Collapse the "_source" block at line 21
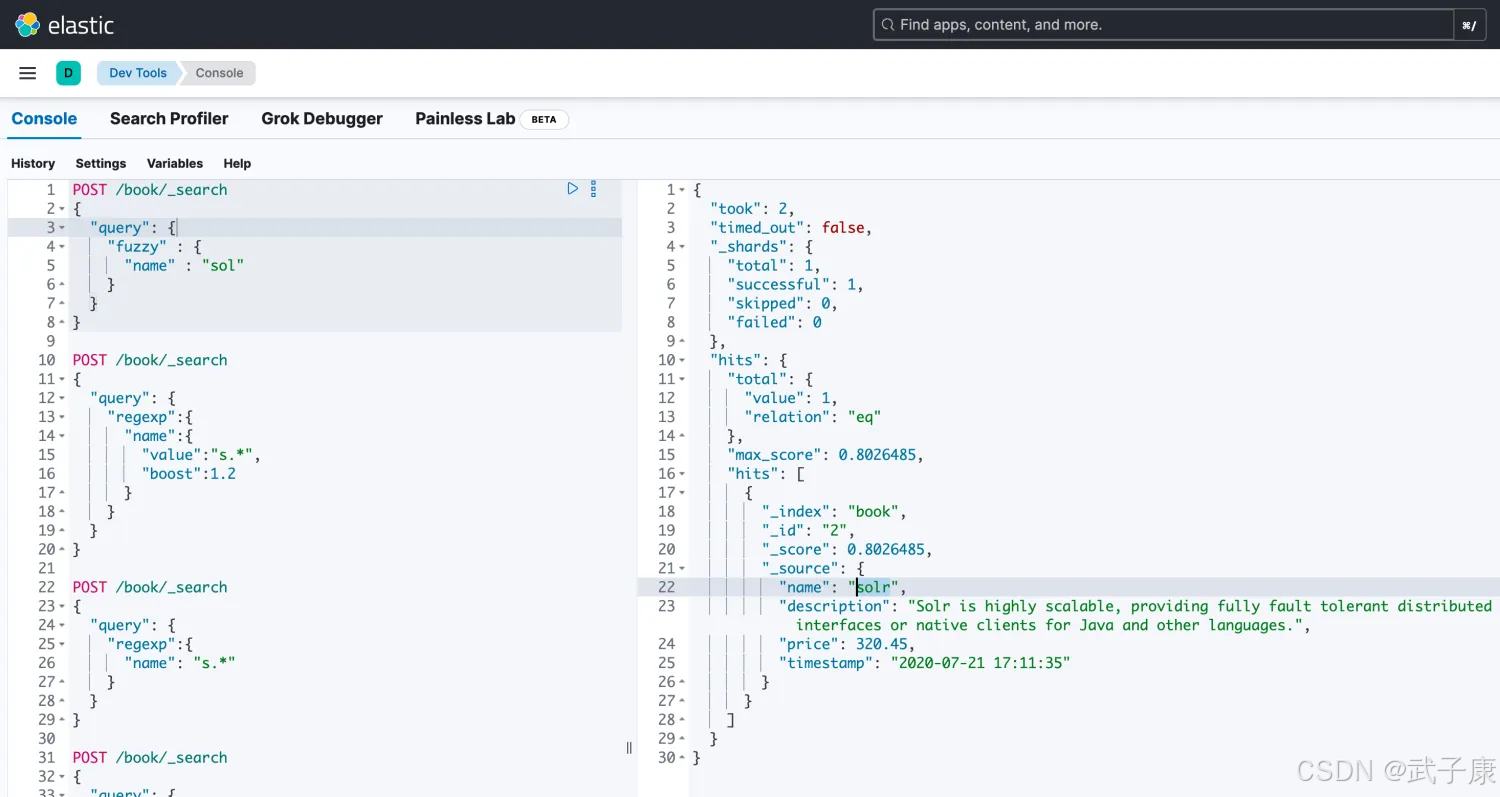The height and width of the screenshot is (797, 1500). (x=683, y=568)
